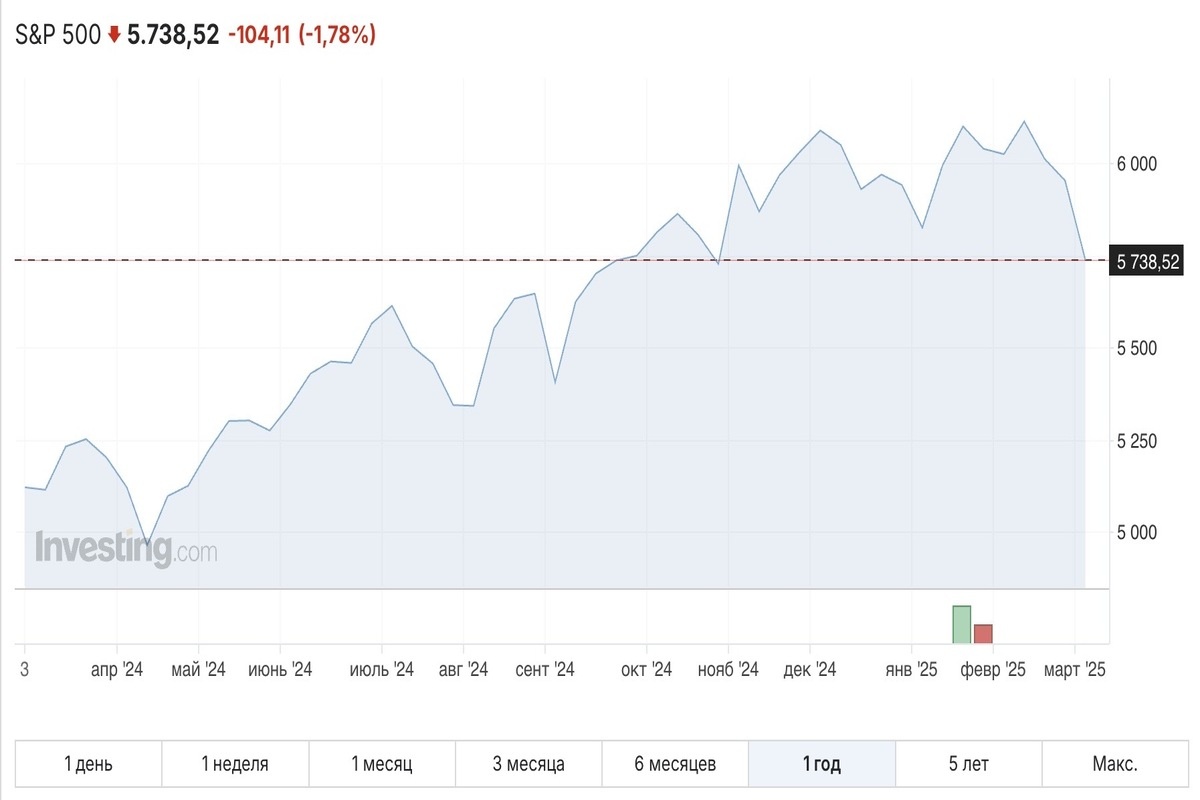Viewport: 1200px width, 800px height.
Task: Click the active "1 год" timeframe
Action: point(823,763)
